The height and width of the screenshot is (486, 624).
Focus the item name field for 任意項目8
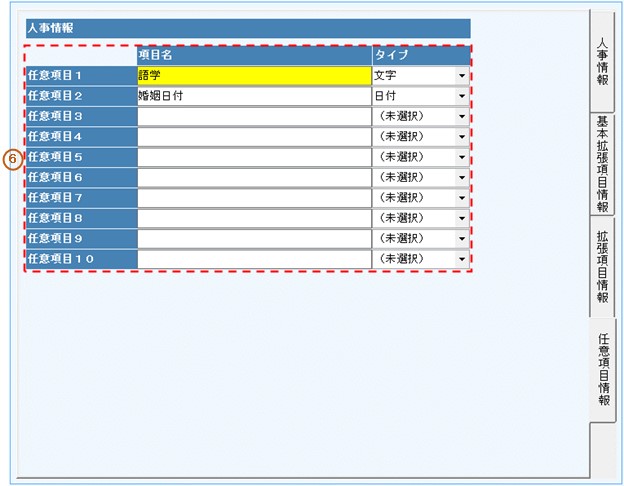click(253, 218)
